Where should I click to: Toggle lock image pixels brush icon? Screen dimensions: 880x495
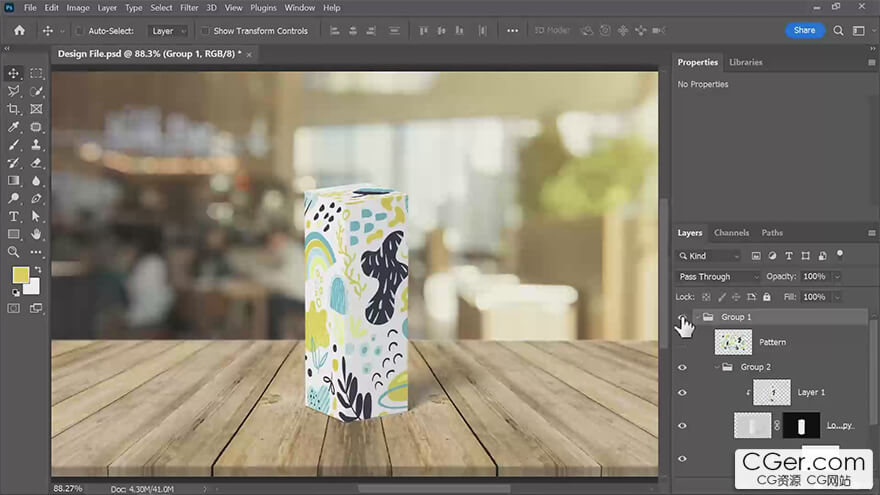pyautogui.click(x=722, y=297)
